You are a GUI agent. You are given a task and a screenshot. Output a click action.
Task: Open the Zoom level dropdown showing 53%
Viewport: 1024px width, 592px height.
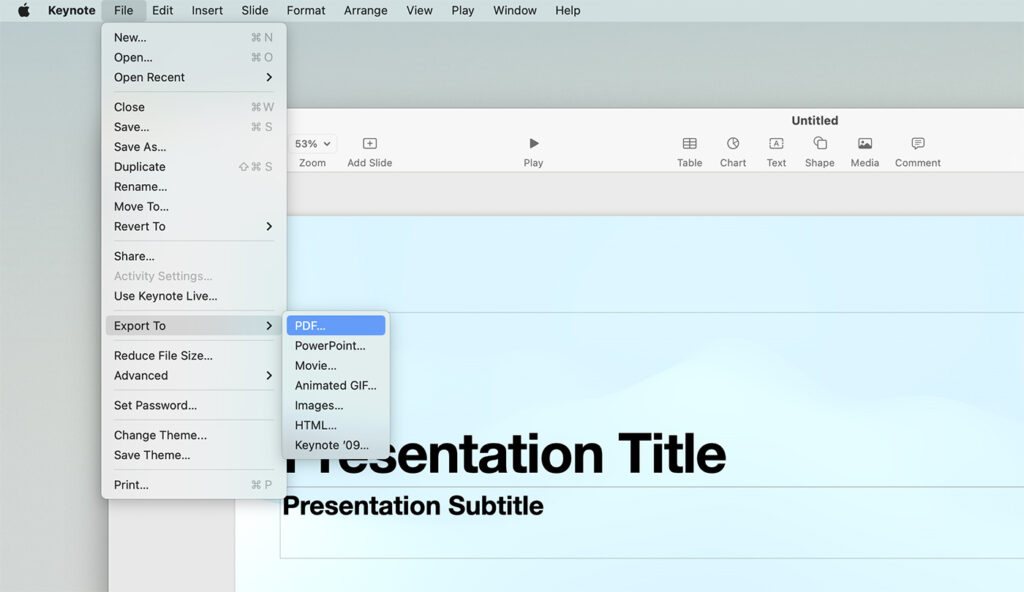click(x=312, y=143)
